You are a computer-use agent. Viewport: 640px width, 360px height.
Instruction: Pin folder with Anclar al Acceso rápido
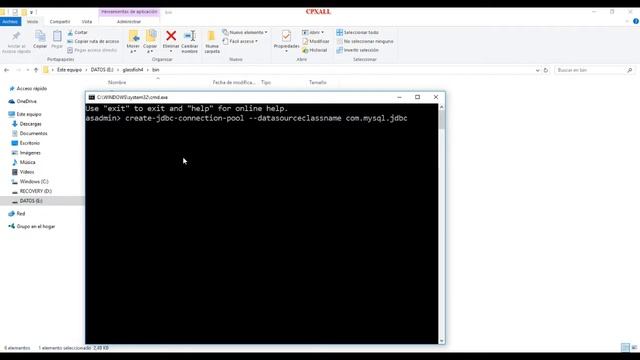[x=16, y=42]
